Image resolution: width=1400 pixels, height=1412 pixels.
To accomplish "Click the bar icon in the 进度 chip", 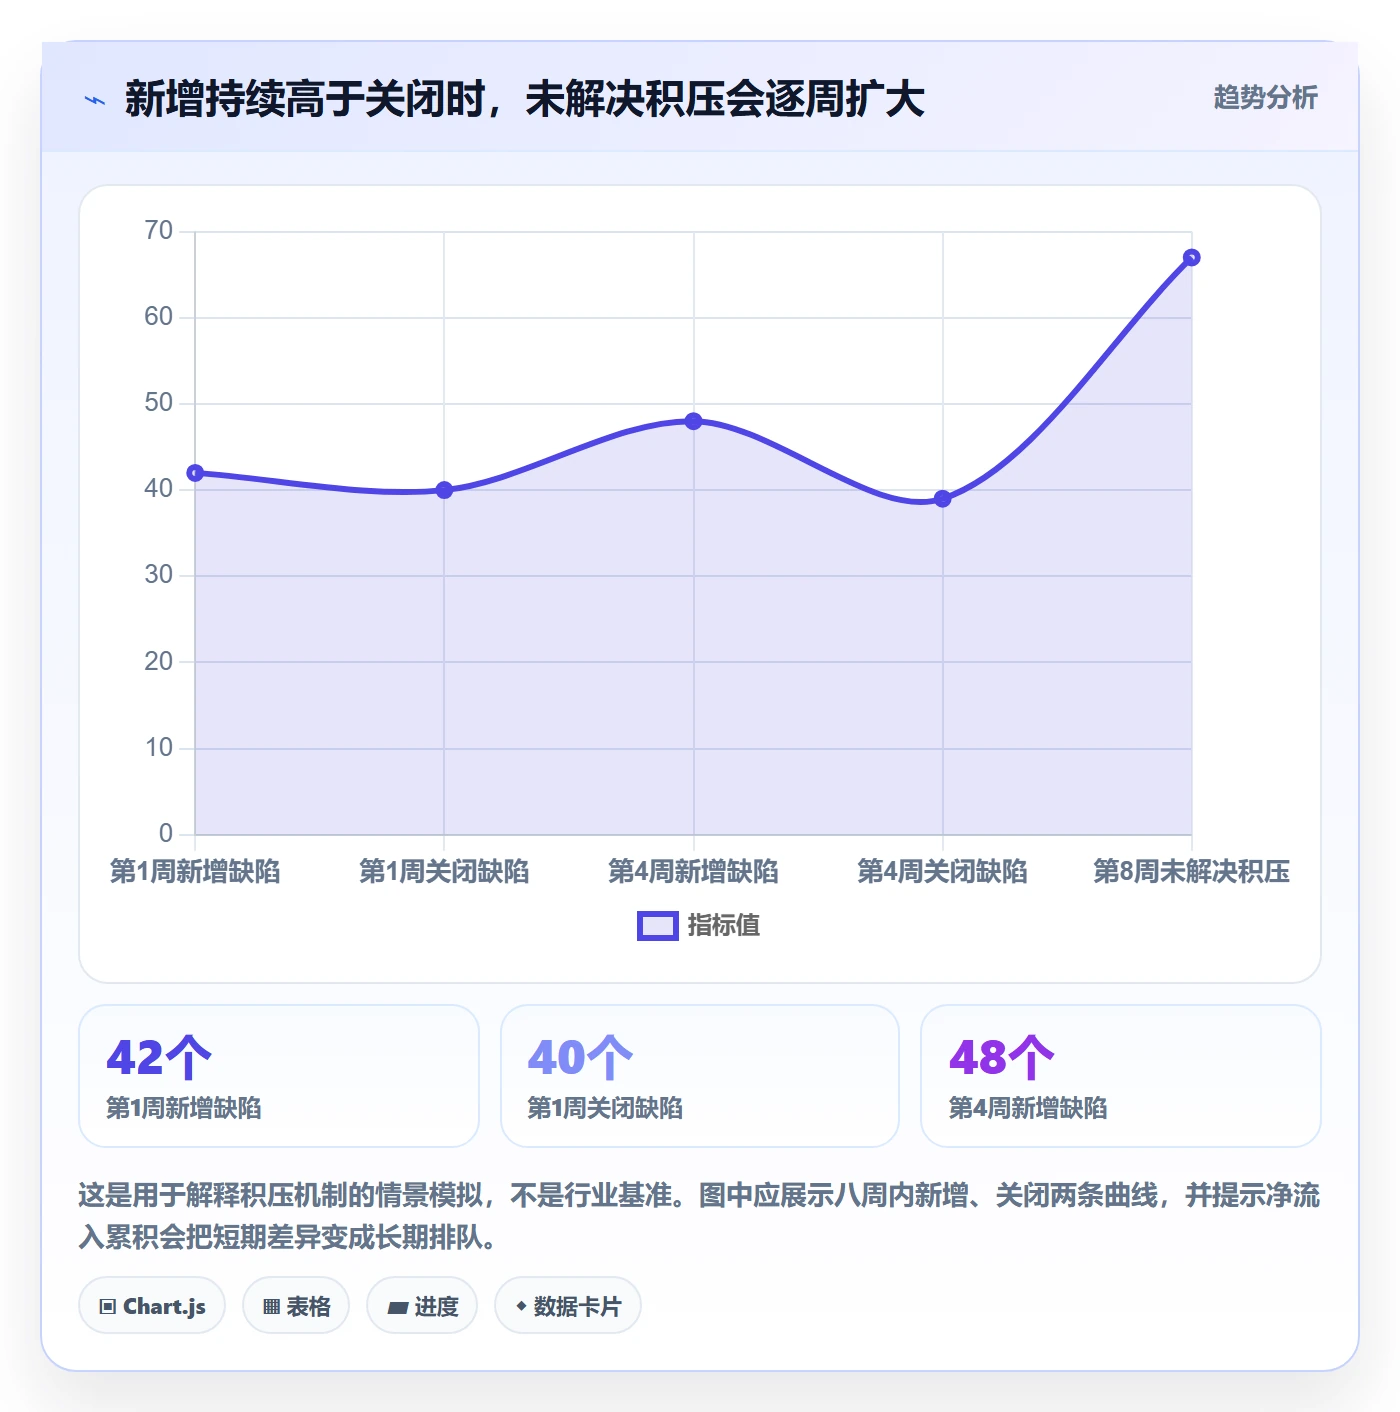I will click(x=397, y=1308).
